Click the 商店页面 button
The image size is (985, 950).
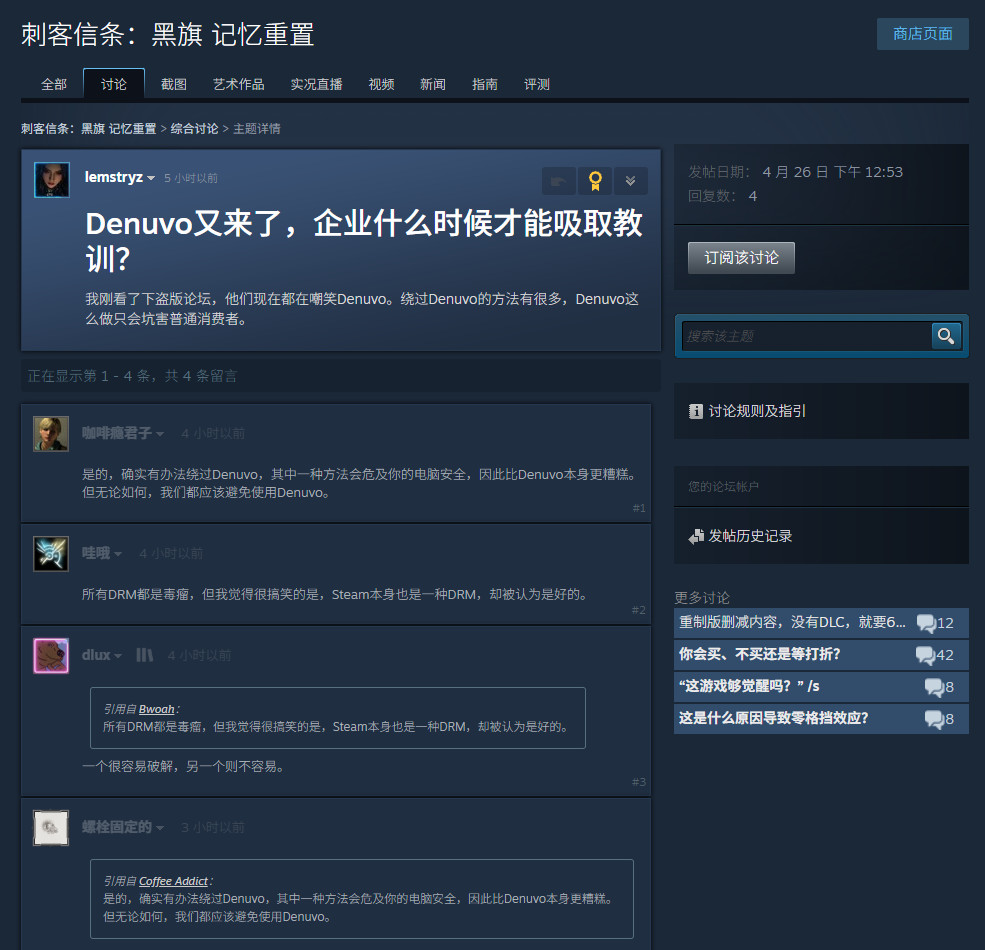(x=922, y=34)
